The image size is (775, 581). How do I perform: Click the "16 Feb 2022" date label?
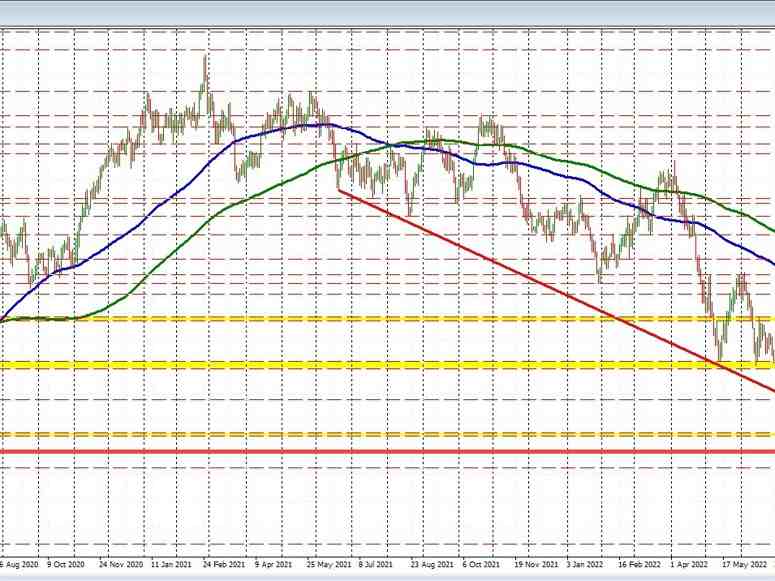[x=639, y=564]
